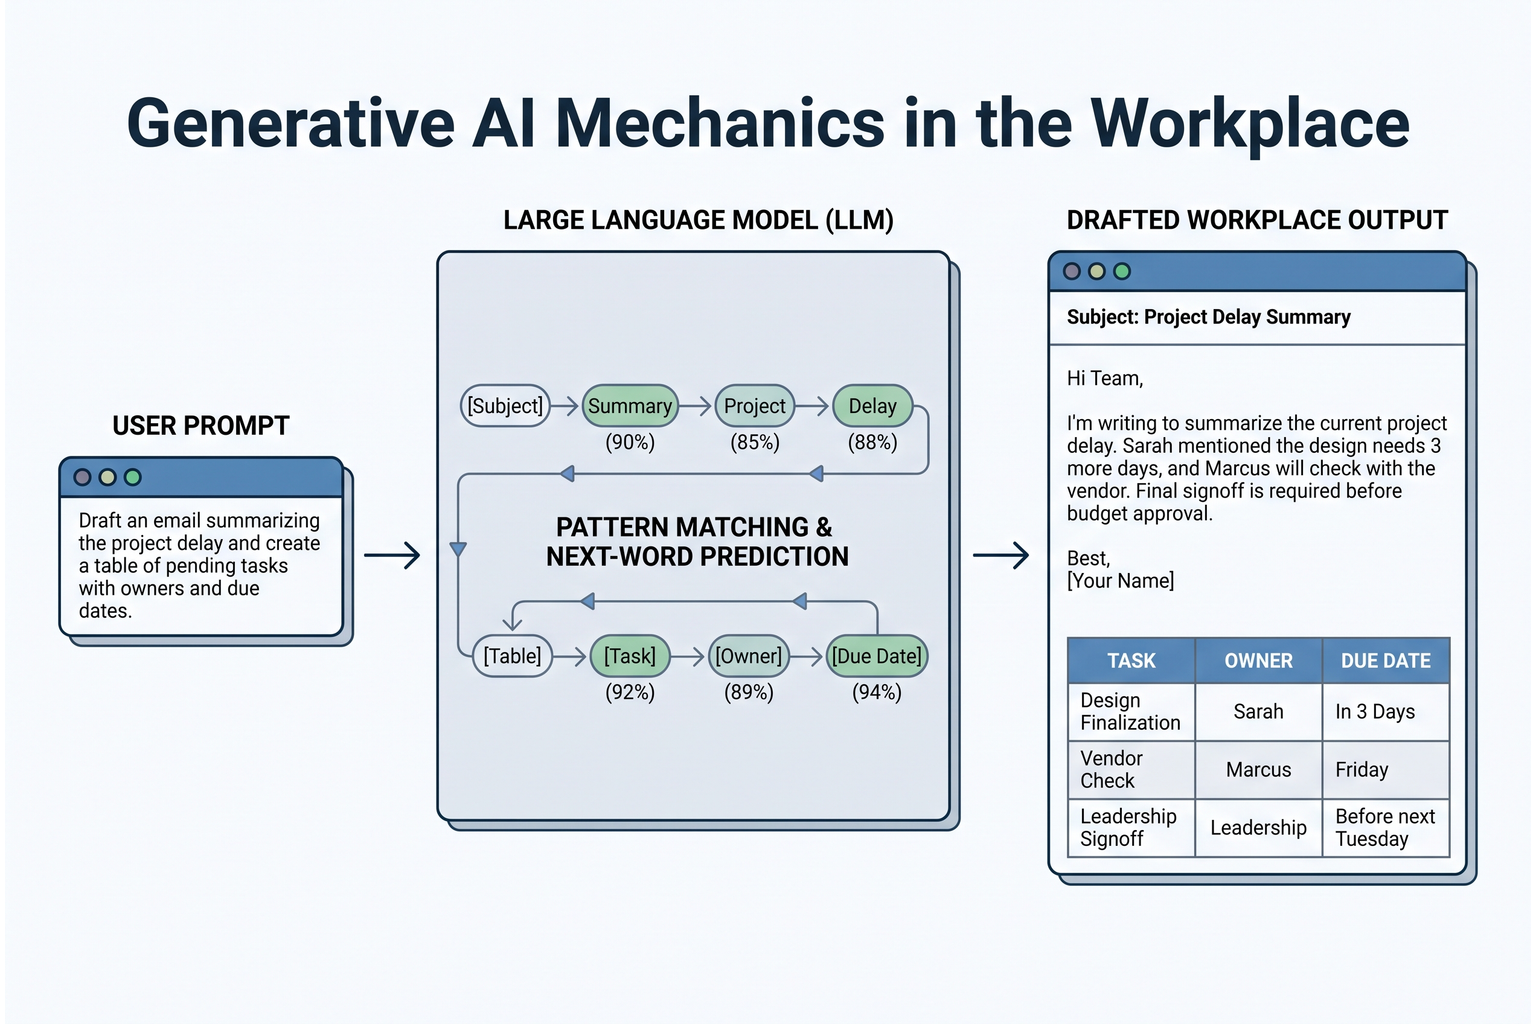The width and height of the screenshot is (1536, 1024).
Task: Click the [Task] token node
Action: pyautogui.click(x=630, y=656)
